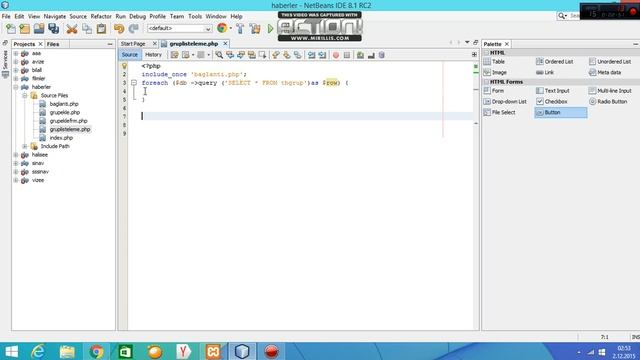This screenshot has height=360, width=640.
Task: Minimize the Projects panel
Action: click(x=110, y=44)
